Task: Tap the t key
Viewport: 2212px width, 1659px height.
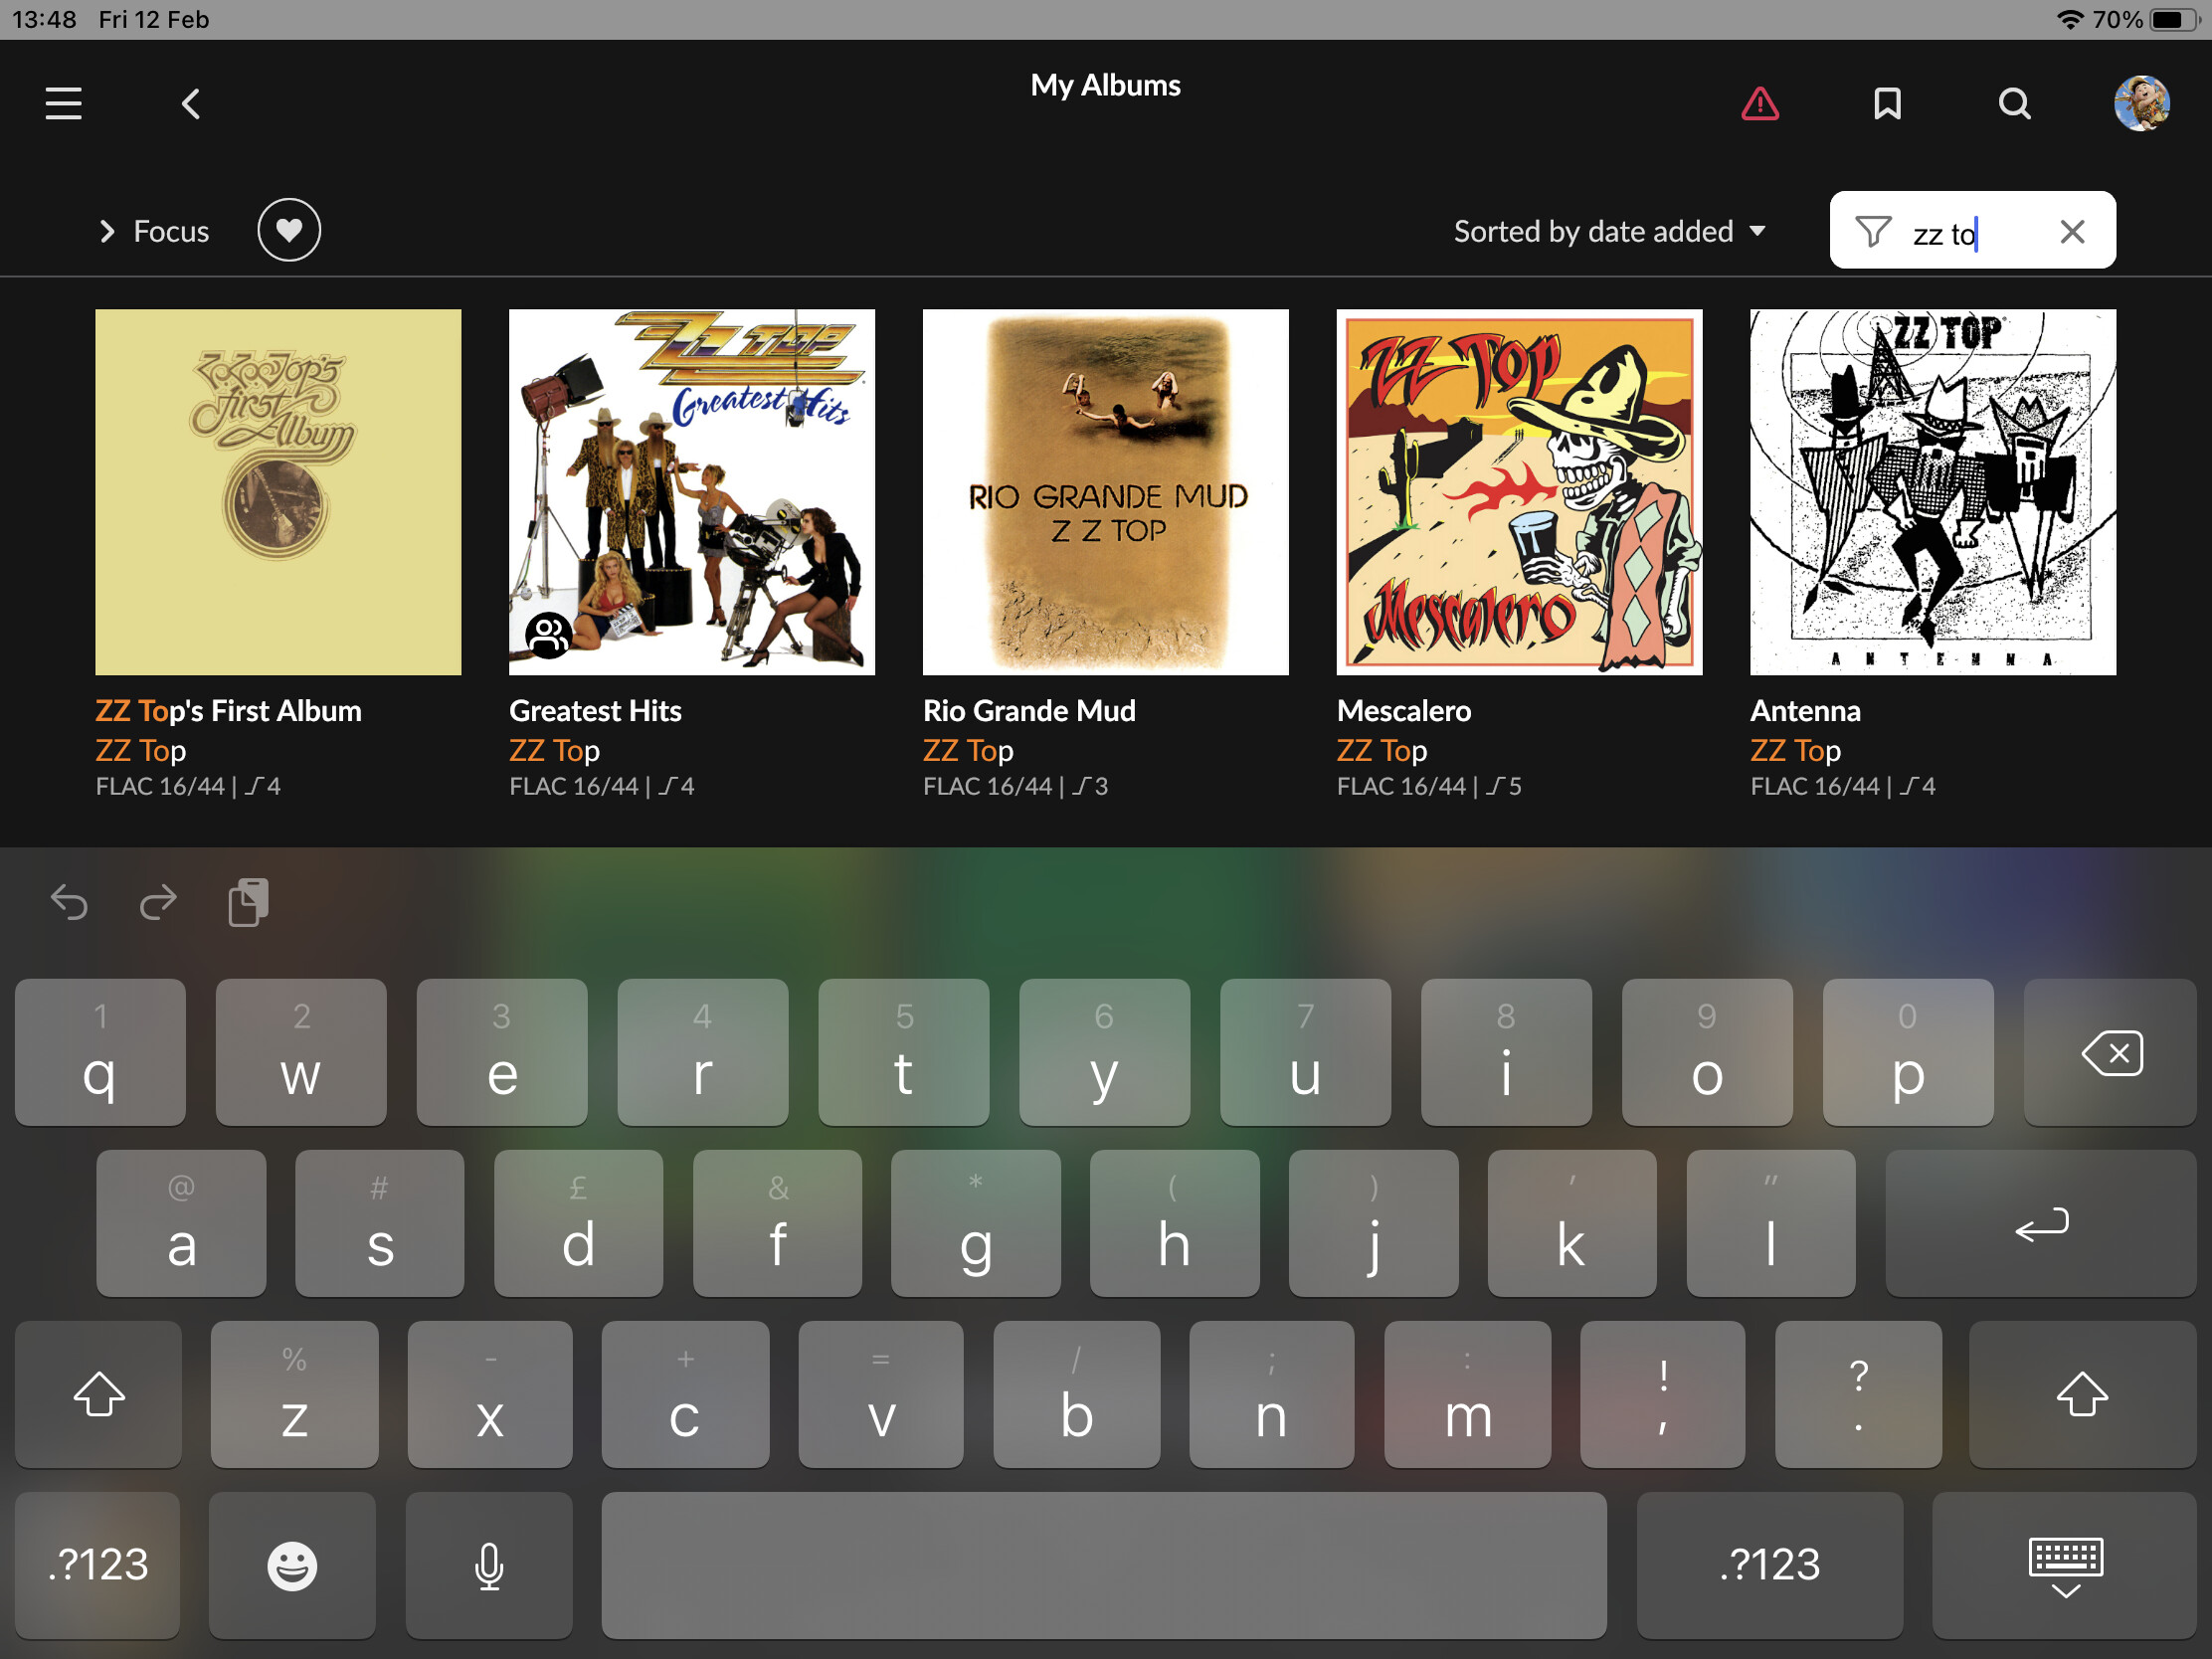Action: pos(903,1053)
